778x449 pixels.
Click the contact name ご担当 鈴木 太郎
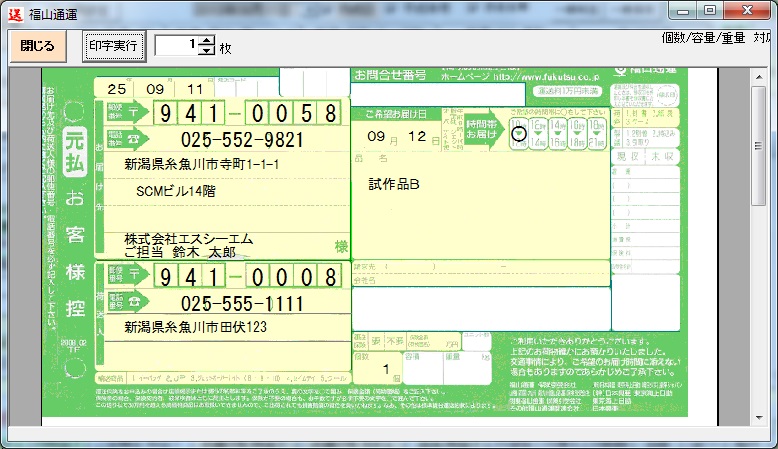click(180, 252)
